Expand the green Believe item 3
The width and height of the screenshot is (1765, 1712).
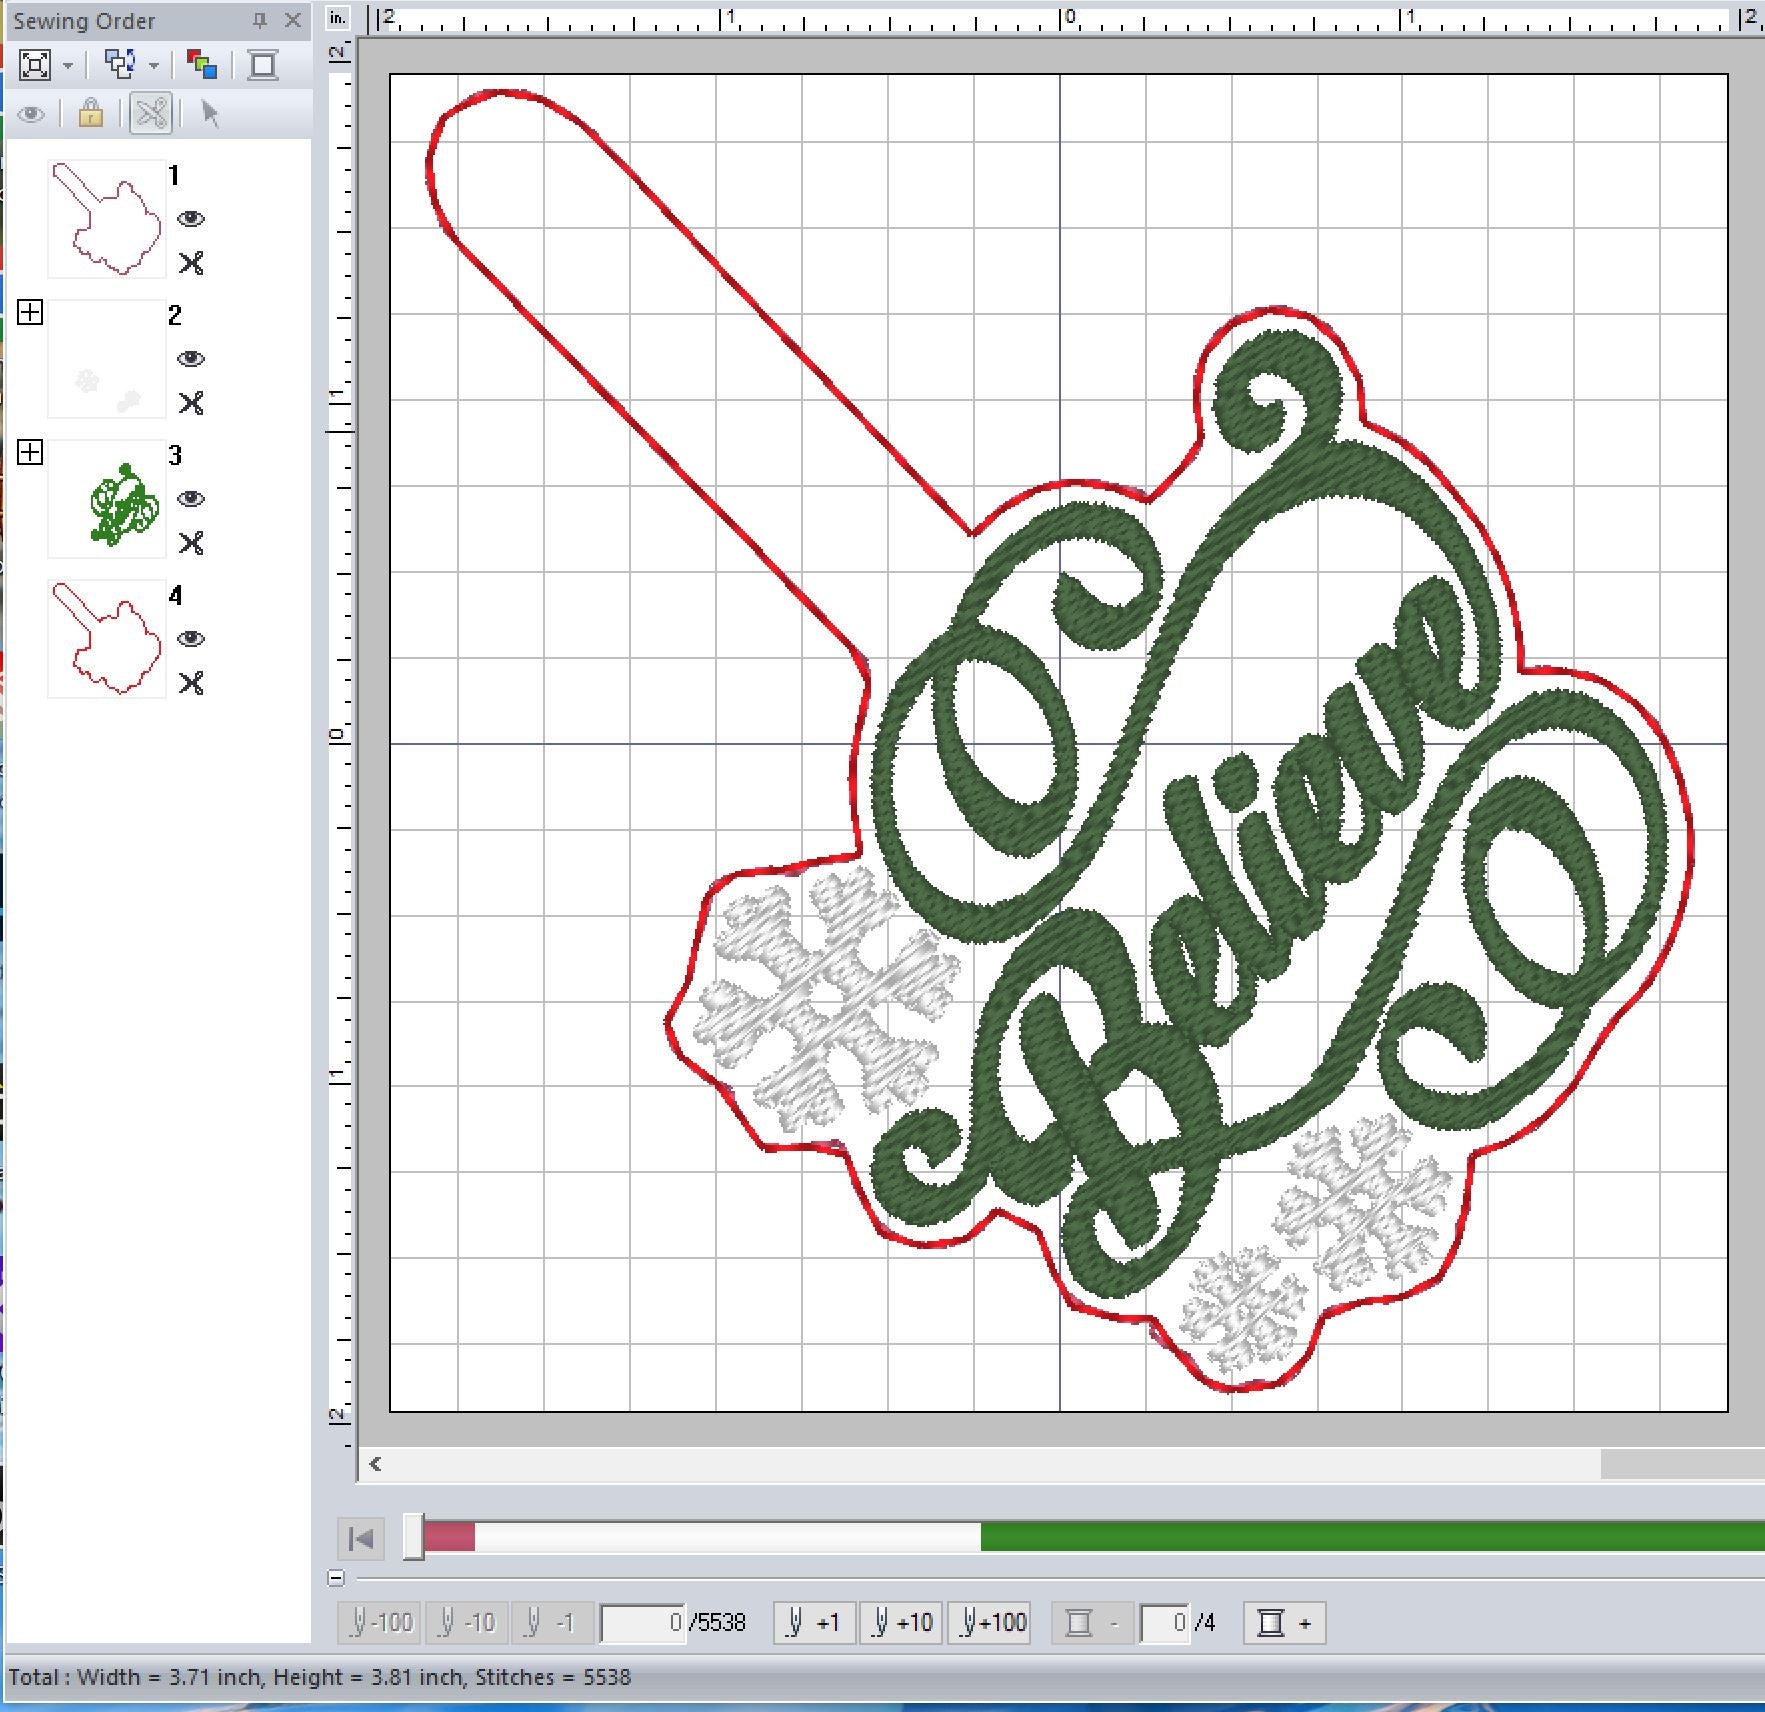pyautogui.click(x=31, y=453)
